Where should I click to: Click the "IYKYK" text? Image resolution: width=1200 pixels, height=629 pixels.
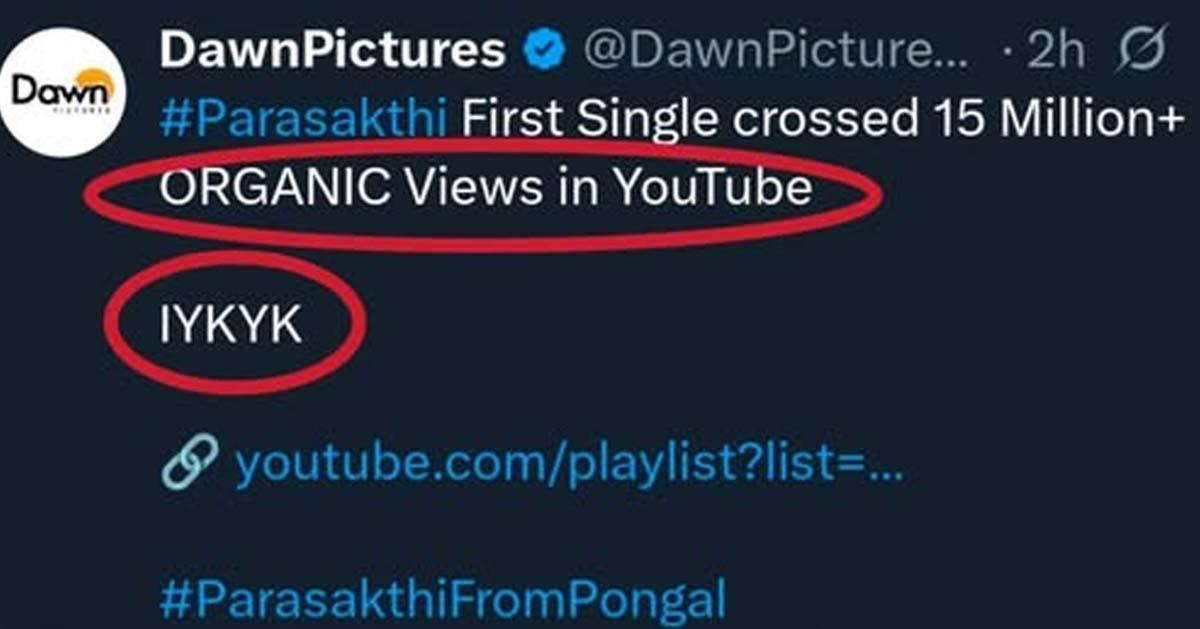coord(231,327)
